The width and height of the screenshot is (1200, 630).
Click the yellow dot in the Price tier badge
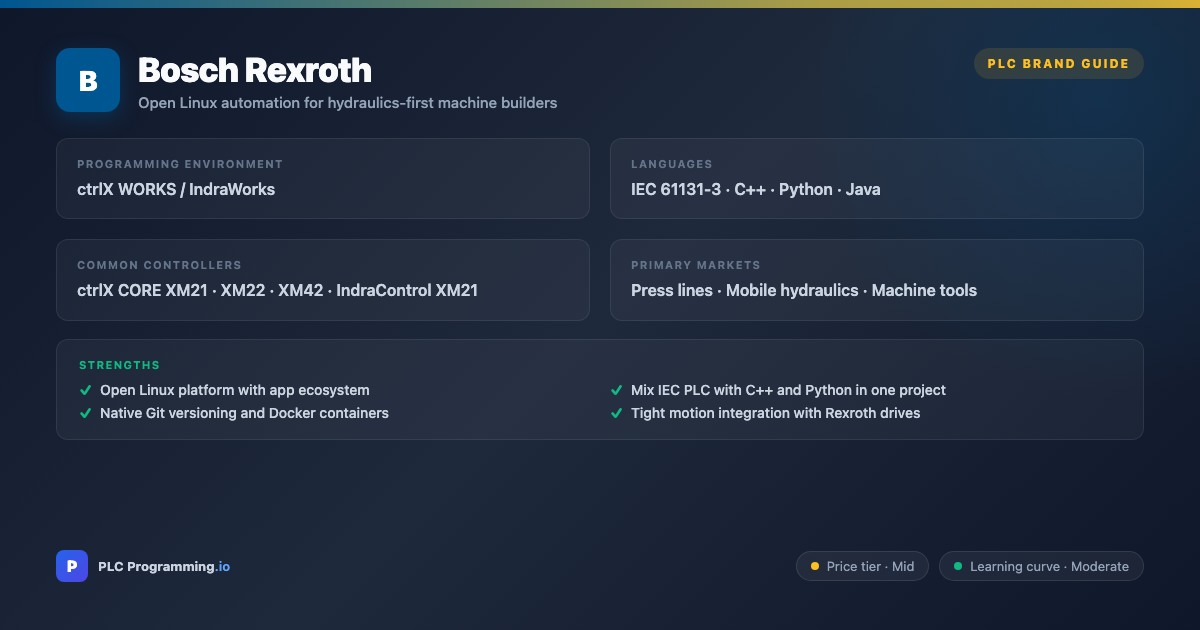click(815, 566)
